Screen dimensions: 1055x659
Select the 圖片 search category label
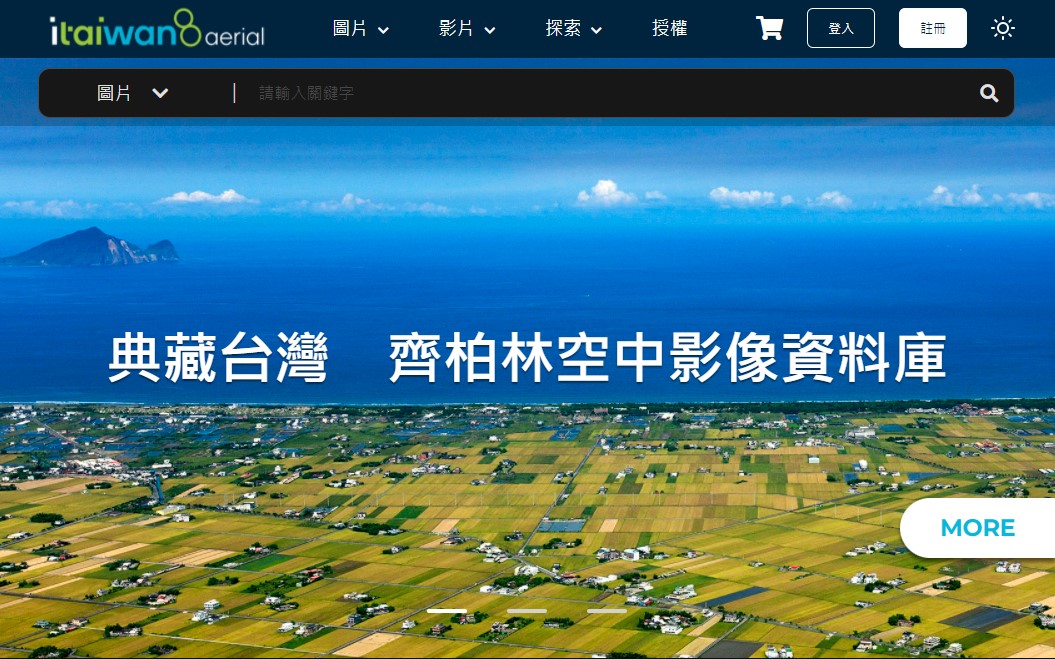(114, 93)
